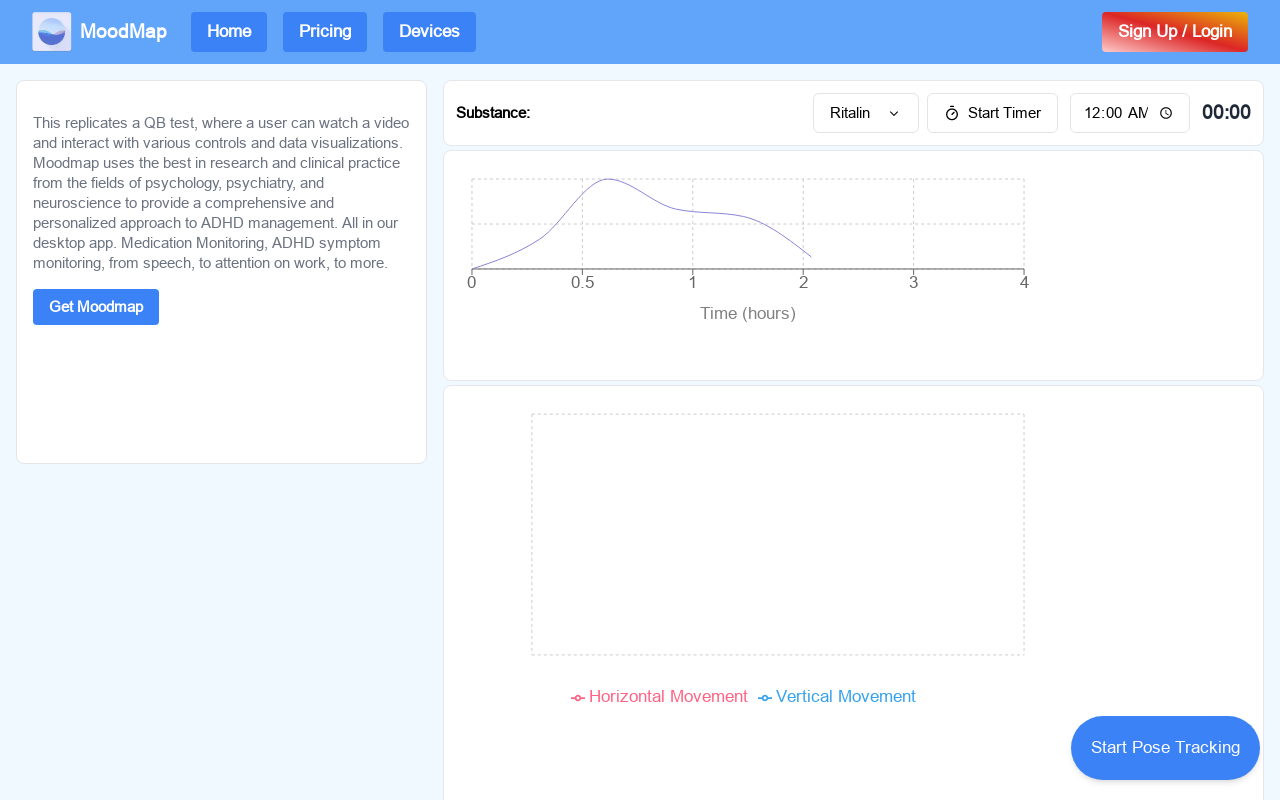Click the MoodMap logo icon
This screenshot has height=800, width=1280.
tap(51, 32)
